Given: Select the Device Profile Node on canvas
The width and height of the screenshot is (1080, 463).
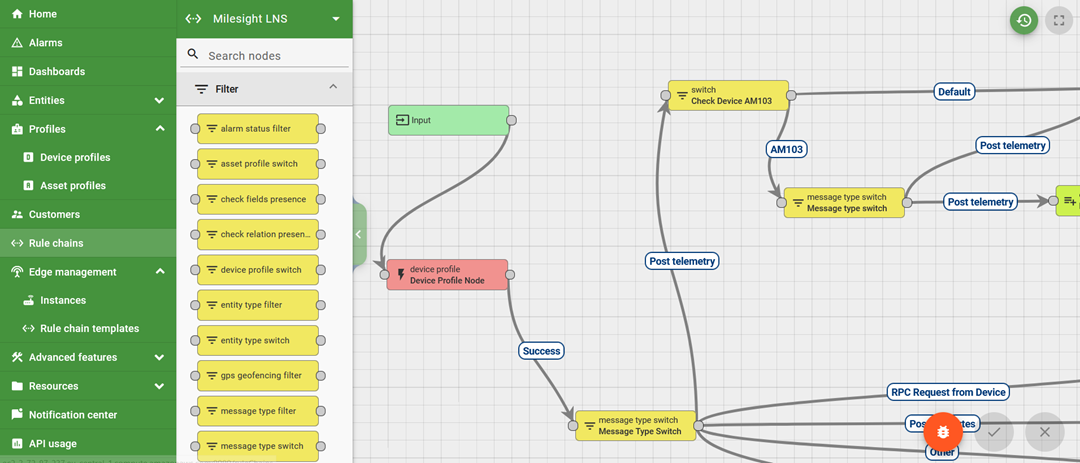Looking at the screenshot, I should click(x=447, y=275).
